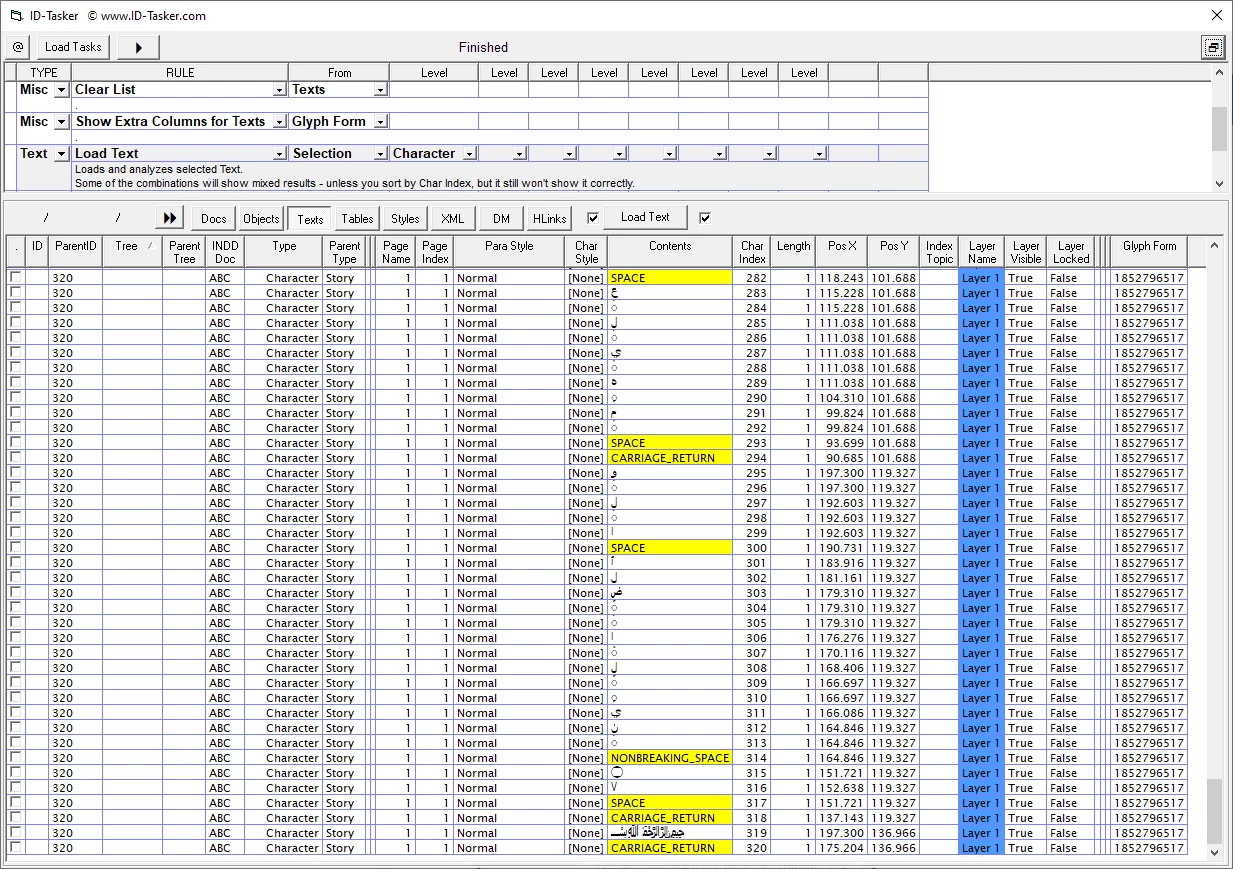This screenshot has height=869, width=1233.
Task: Click the Layer 1 cell in Char Index 282 row
Action: 981,278
